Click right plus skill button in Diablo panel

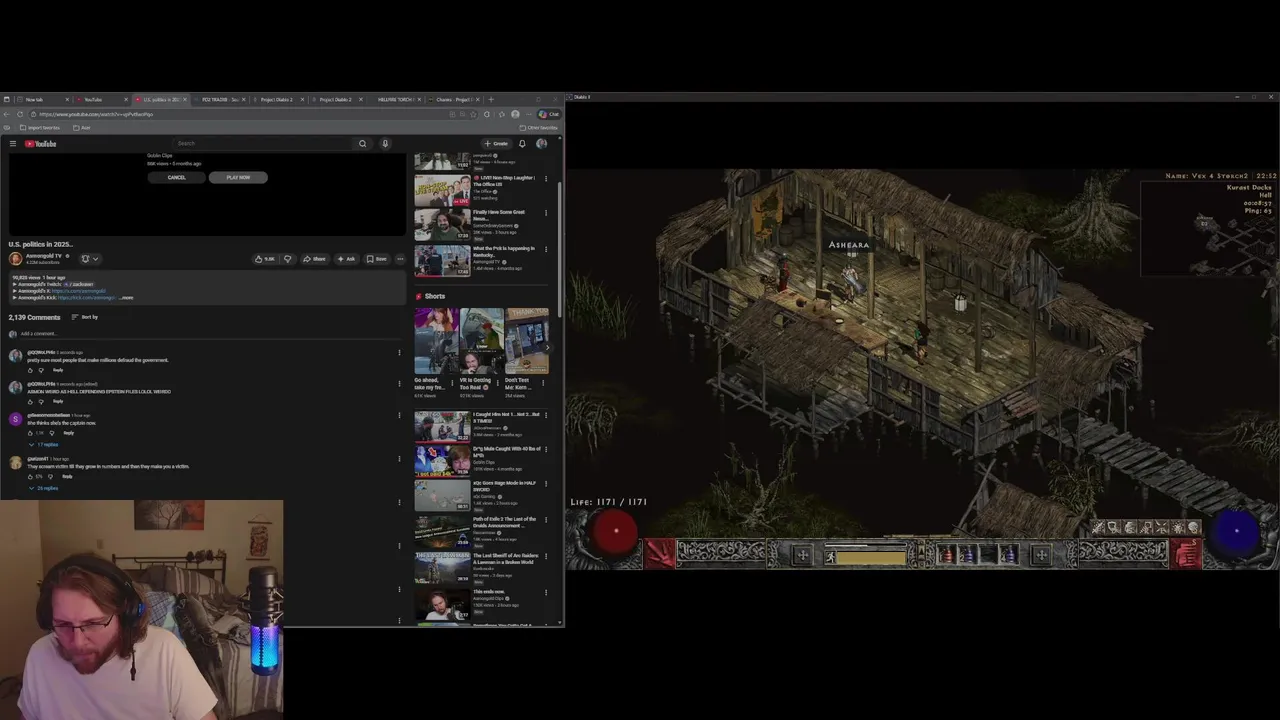[x=1041, y=554]
